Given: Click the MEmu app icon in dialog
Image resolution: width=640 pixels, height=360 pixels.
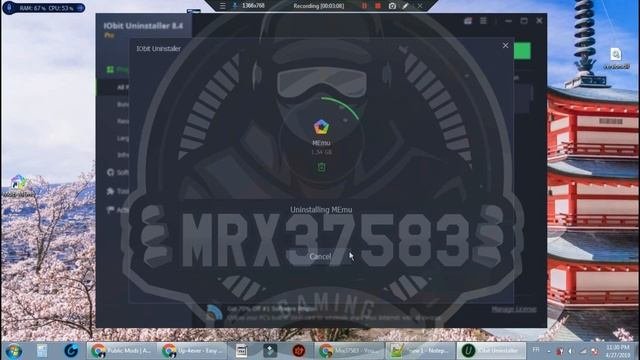Looking at the screenshot, I should tap(321, 127).
